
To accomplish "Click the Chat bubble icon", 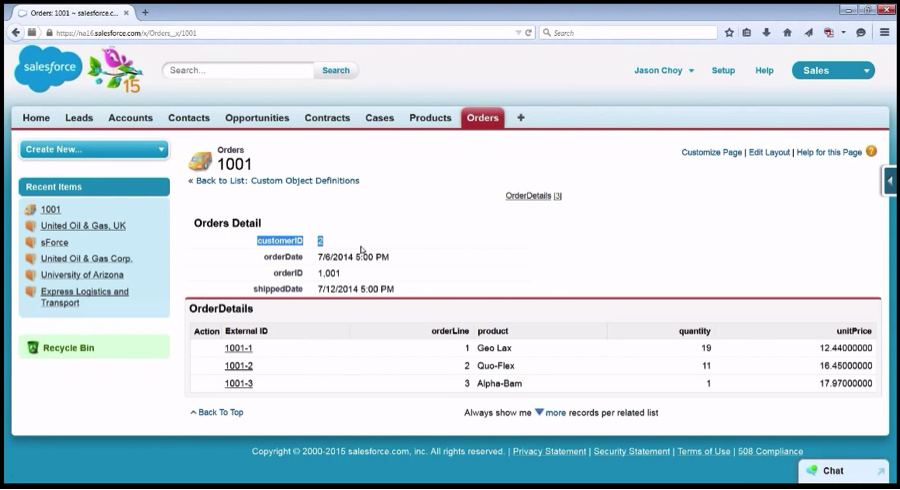I will click(812, 470).
